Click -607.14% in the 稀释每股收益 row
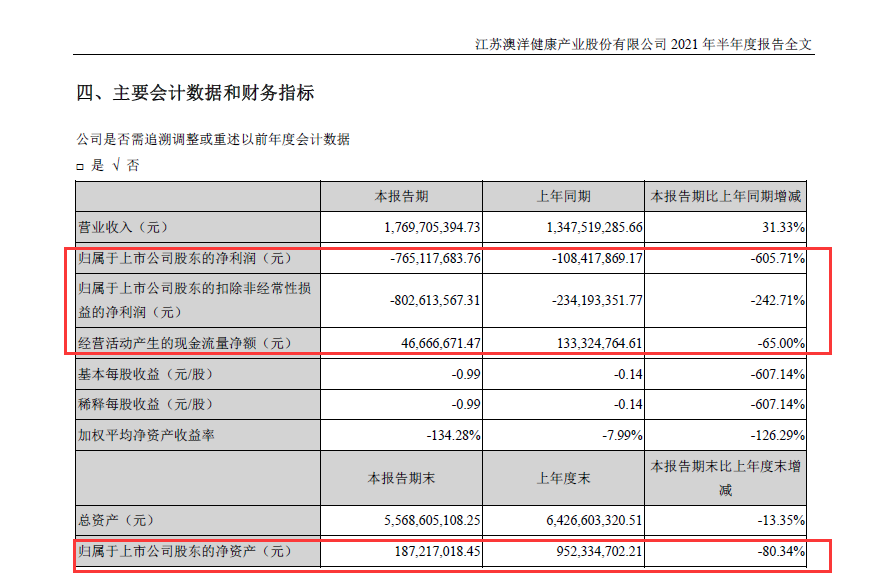Viewport: 881px width, 574px height. point(778,404)
